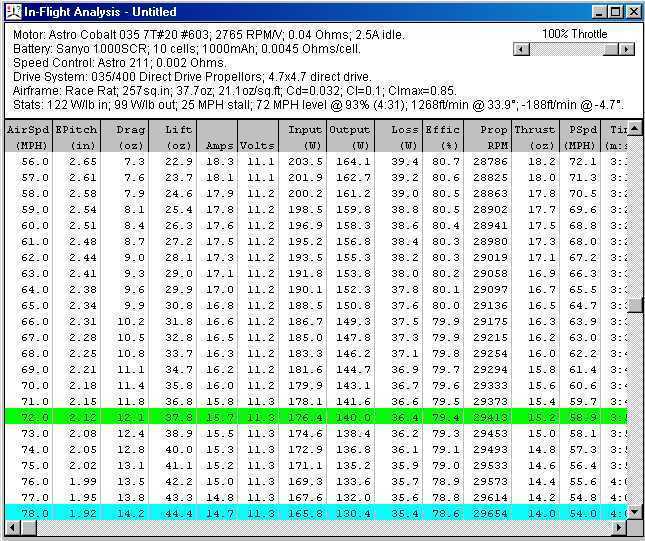Select the AirSpd column header
Screen dimensions: 645x541
tap(27, 136)
